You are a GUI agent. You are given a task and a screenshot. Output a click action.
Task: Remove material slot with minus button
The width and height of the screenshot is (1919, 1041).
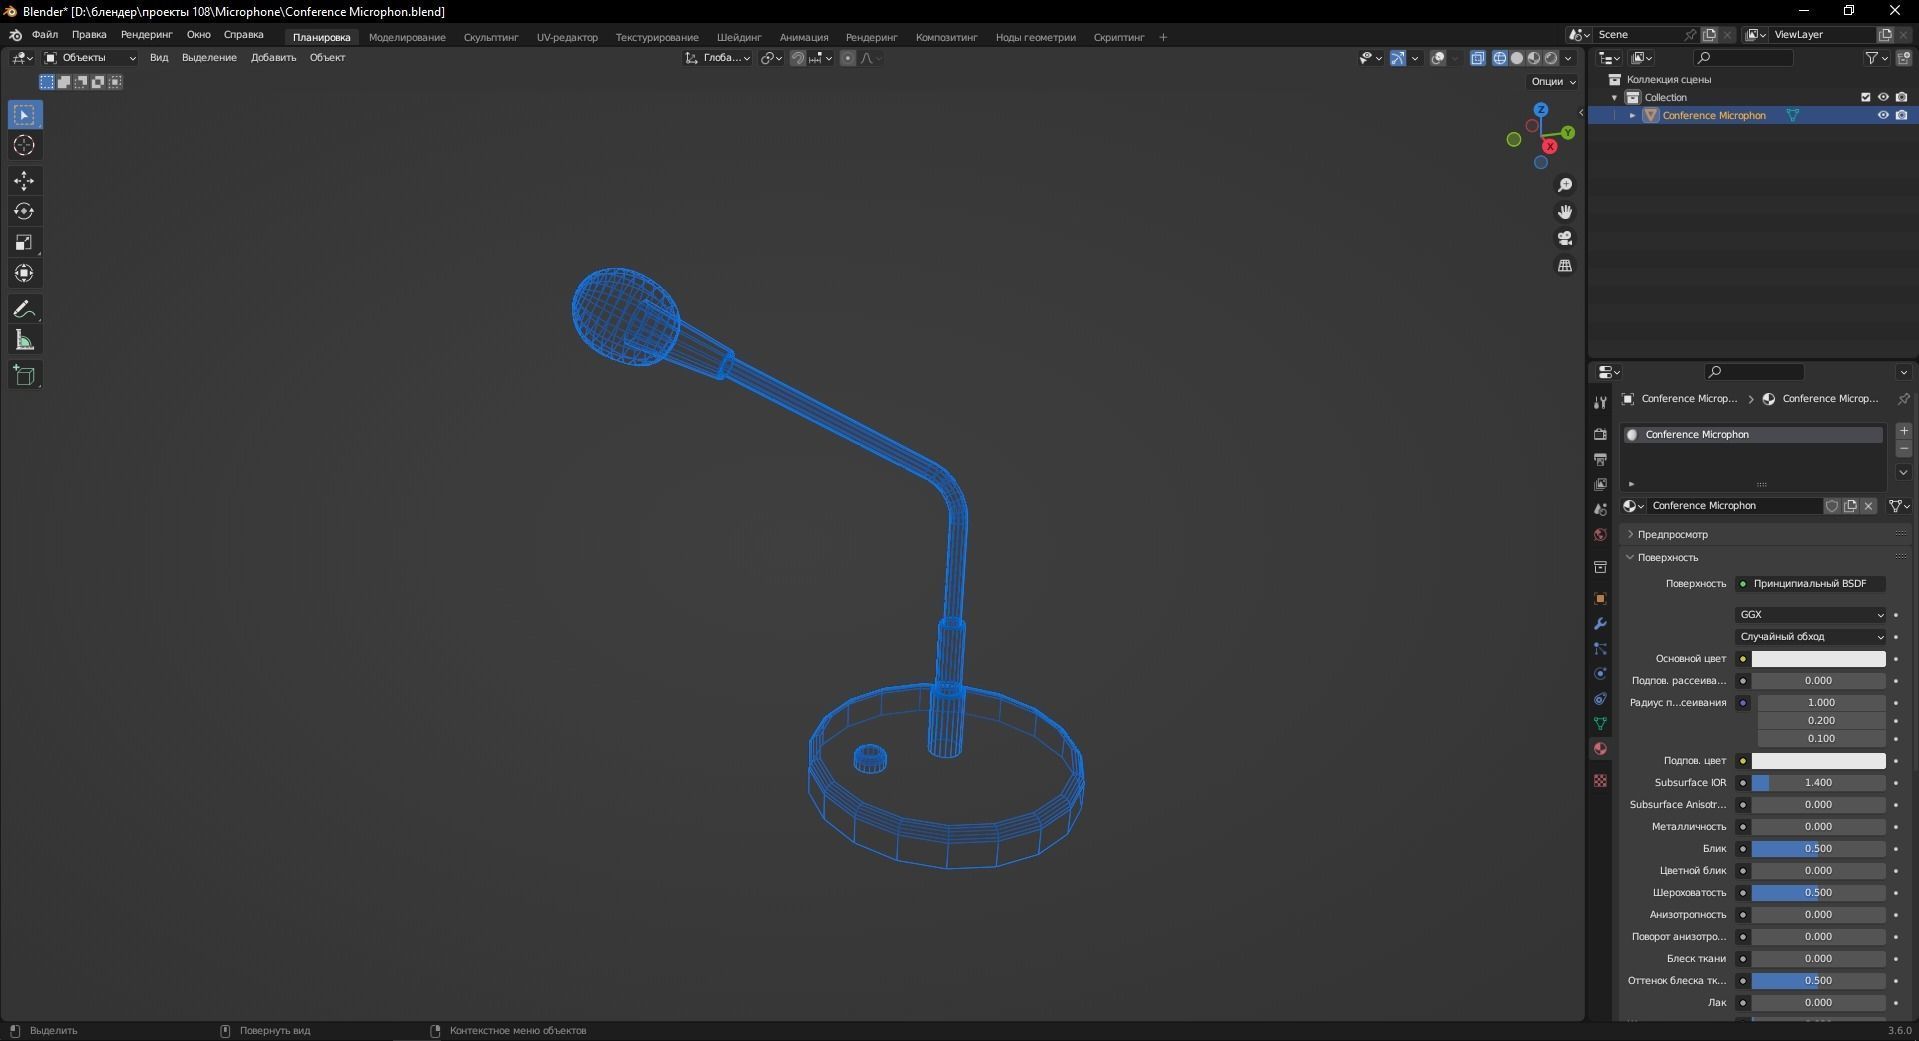pyautogui.click(x=1904, y=450)
